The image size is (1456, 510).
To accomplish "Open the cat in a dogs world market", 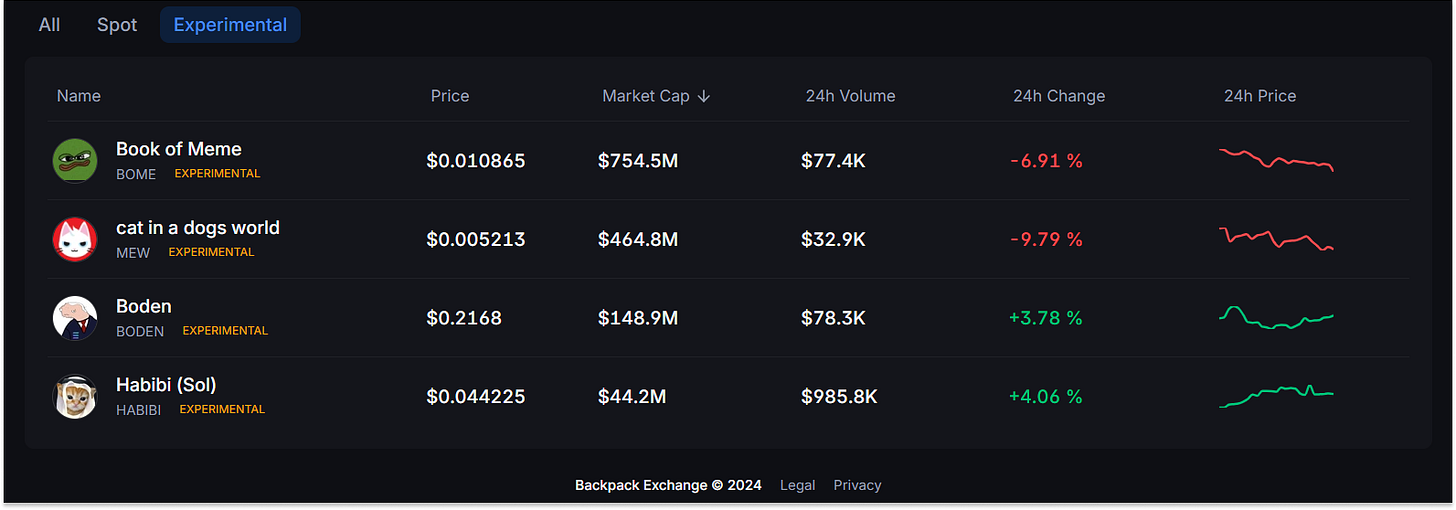I will click(728, 239).
